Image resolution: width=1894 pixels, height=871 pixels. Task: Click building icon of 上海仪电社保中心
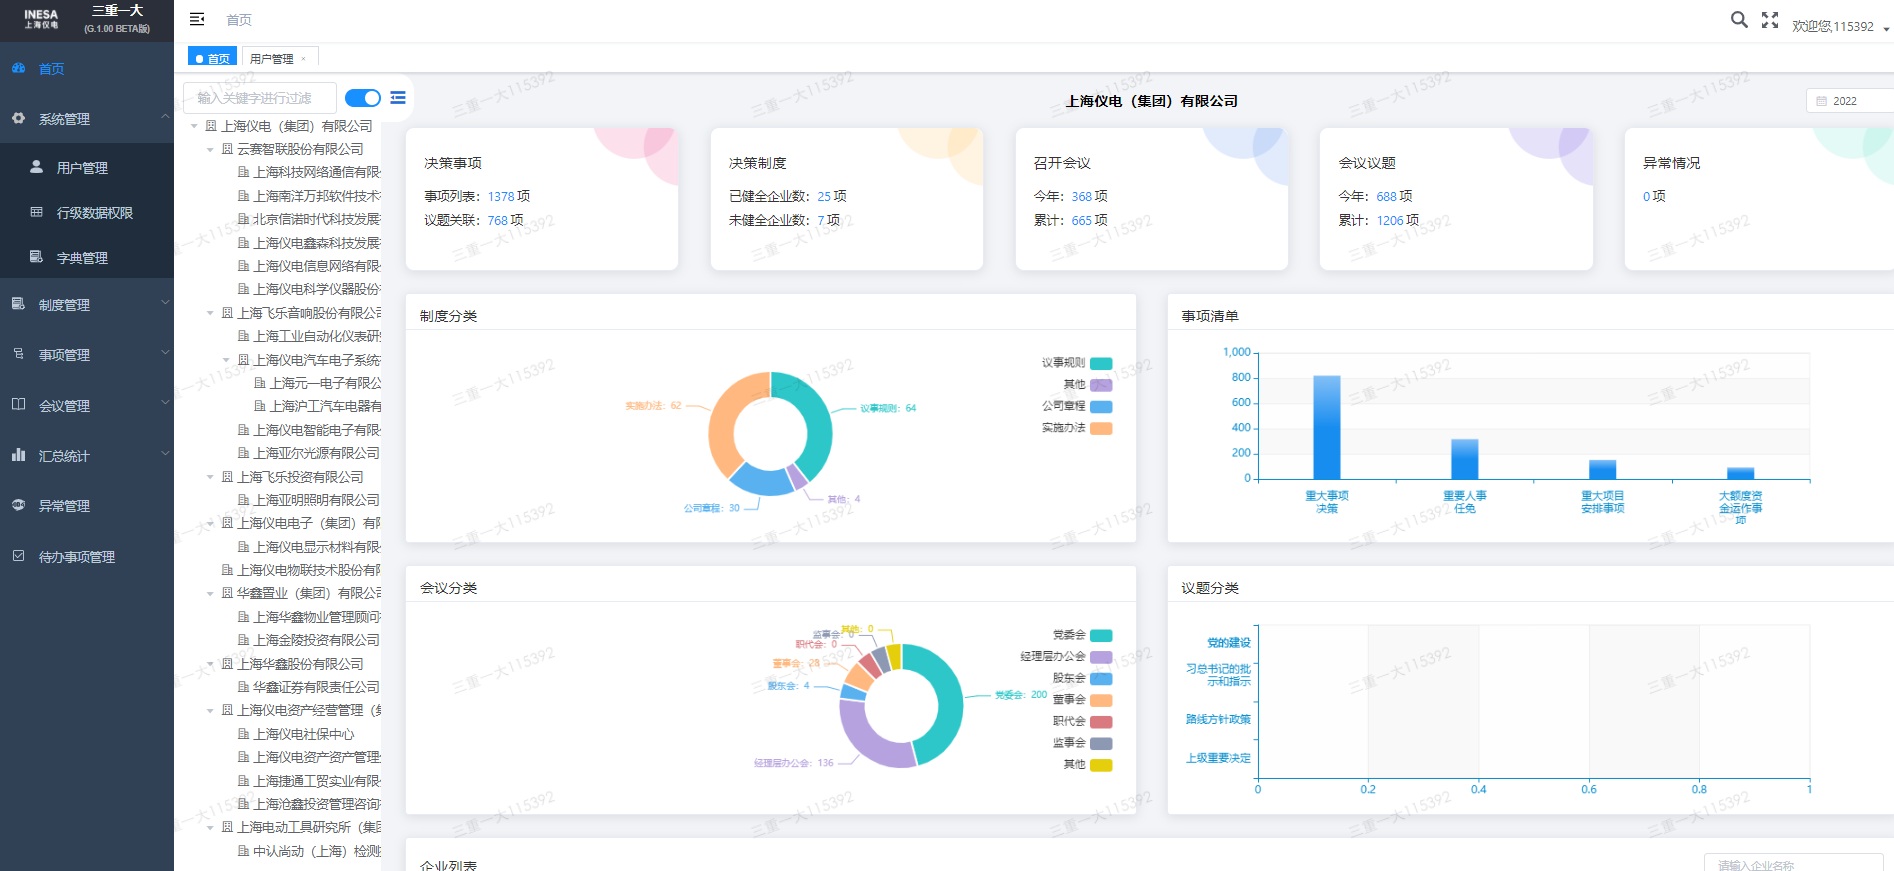pyautogui.click(x=243, y=734)
